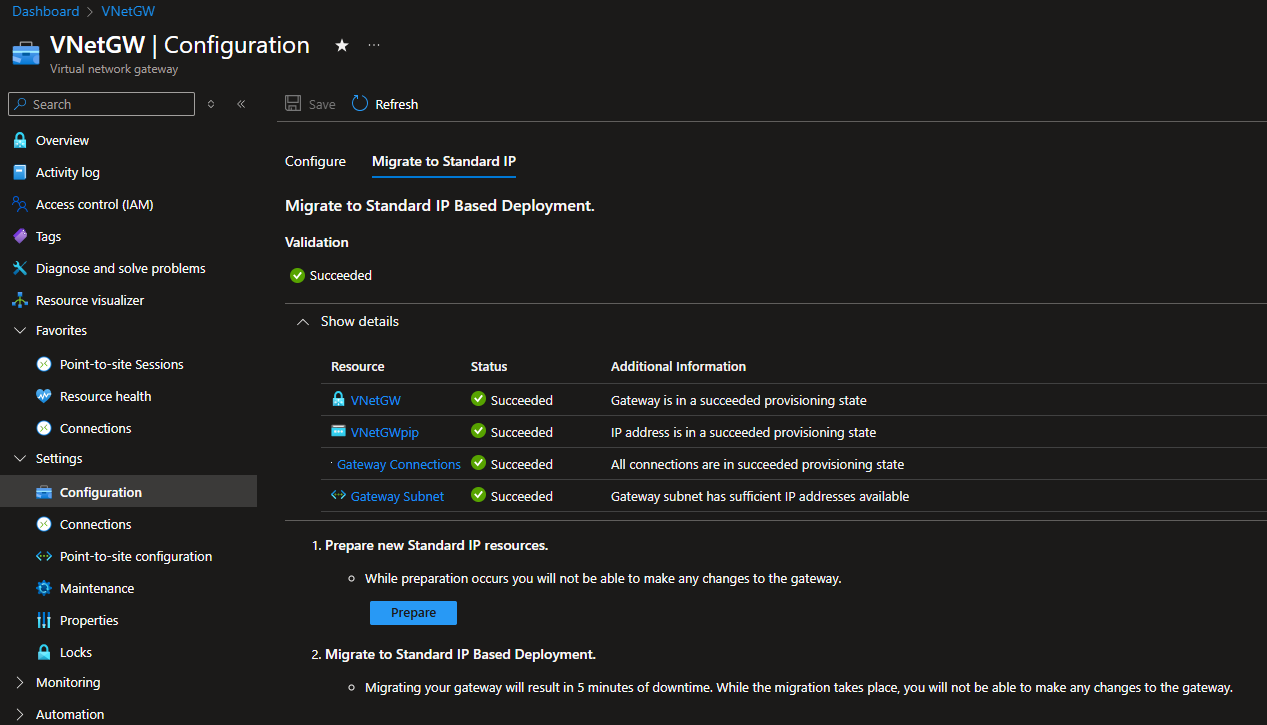Select the Migrate to Standard IP tab
The width and height of the screenshot is (1267, 725).
[x=443, y=161]
